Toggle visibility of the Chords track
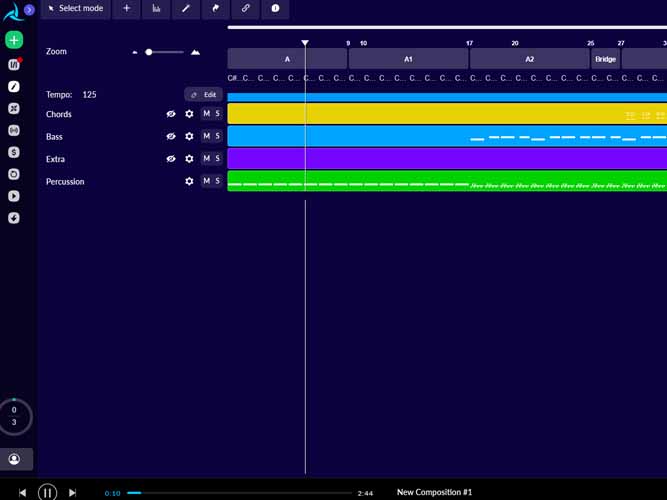667x500 pixels. click(x=171, y=114)
